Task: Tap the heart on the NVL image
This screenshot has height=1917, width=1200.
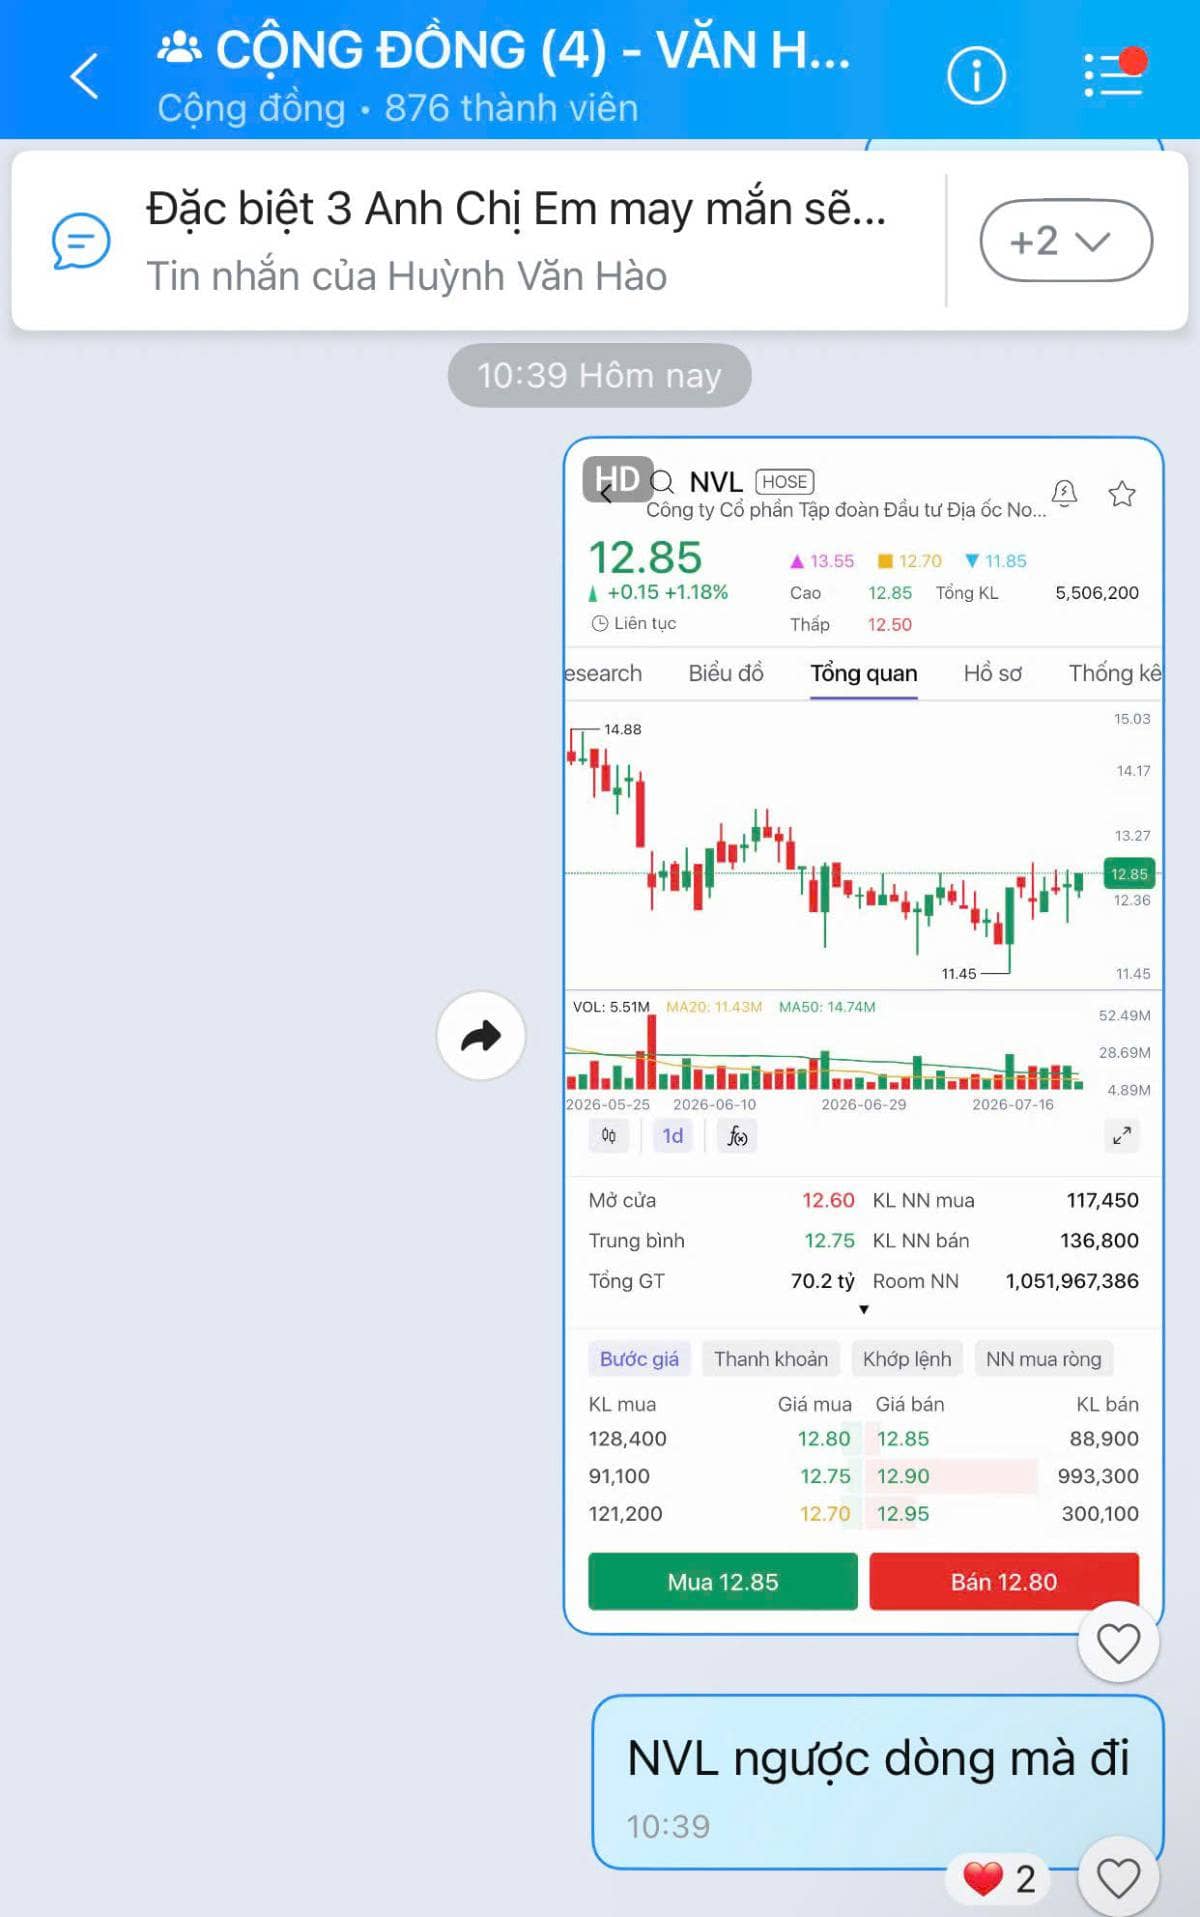Action: (1118, 1643)
